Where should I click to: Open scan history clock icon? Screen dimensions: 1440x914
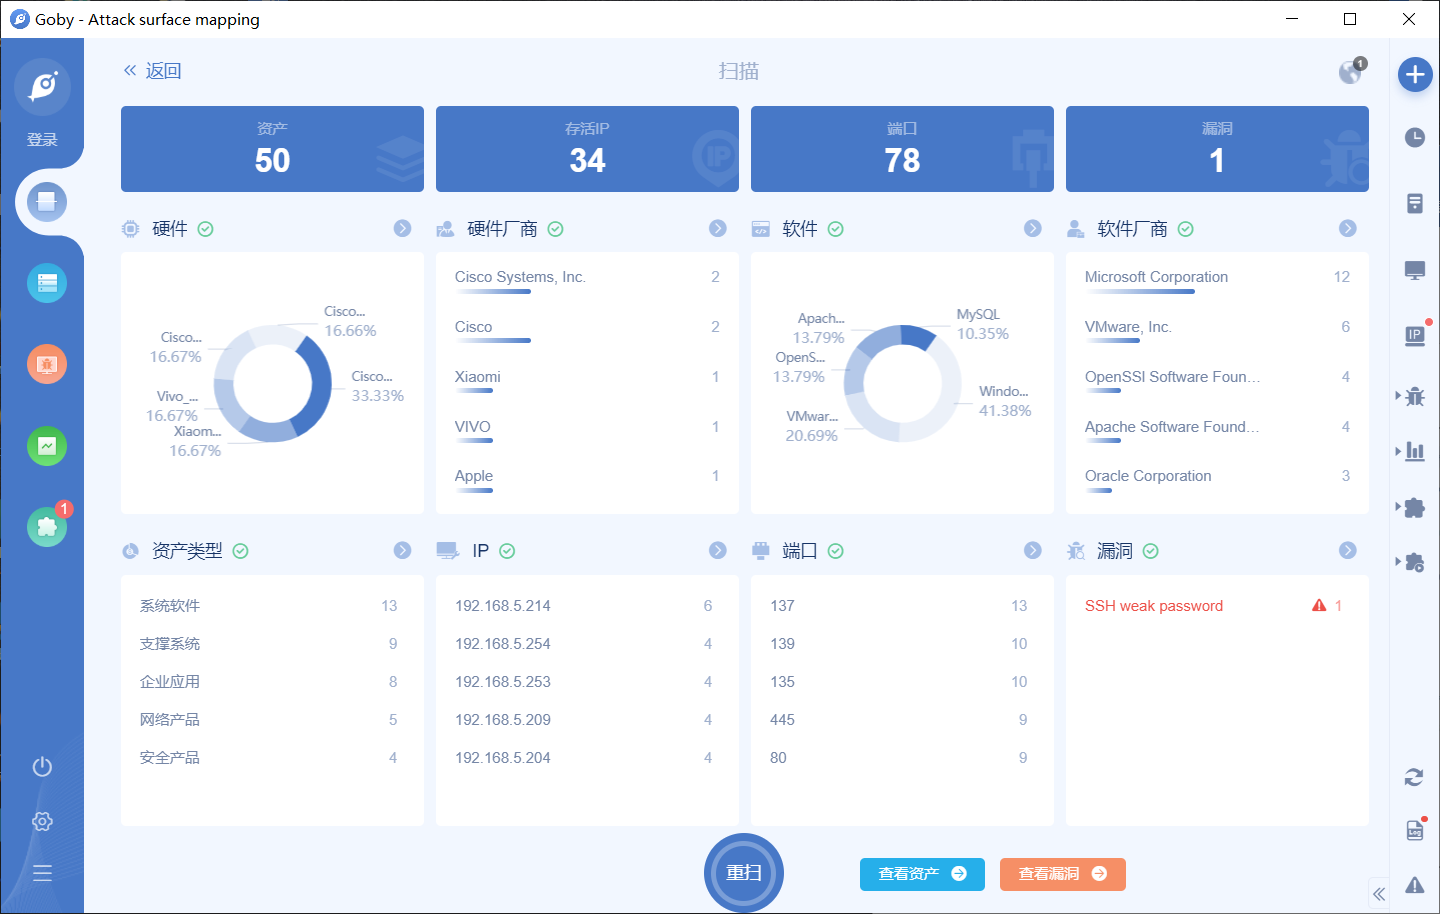pyautogui.click(x=1415, y=138)
